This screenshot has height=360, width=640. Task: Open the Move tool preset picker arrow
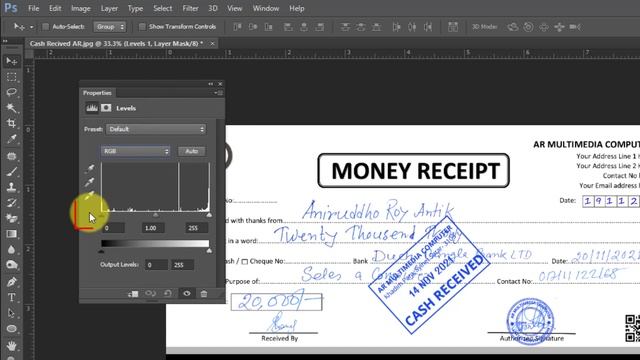click(x=32, y=27)
